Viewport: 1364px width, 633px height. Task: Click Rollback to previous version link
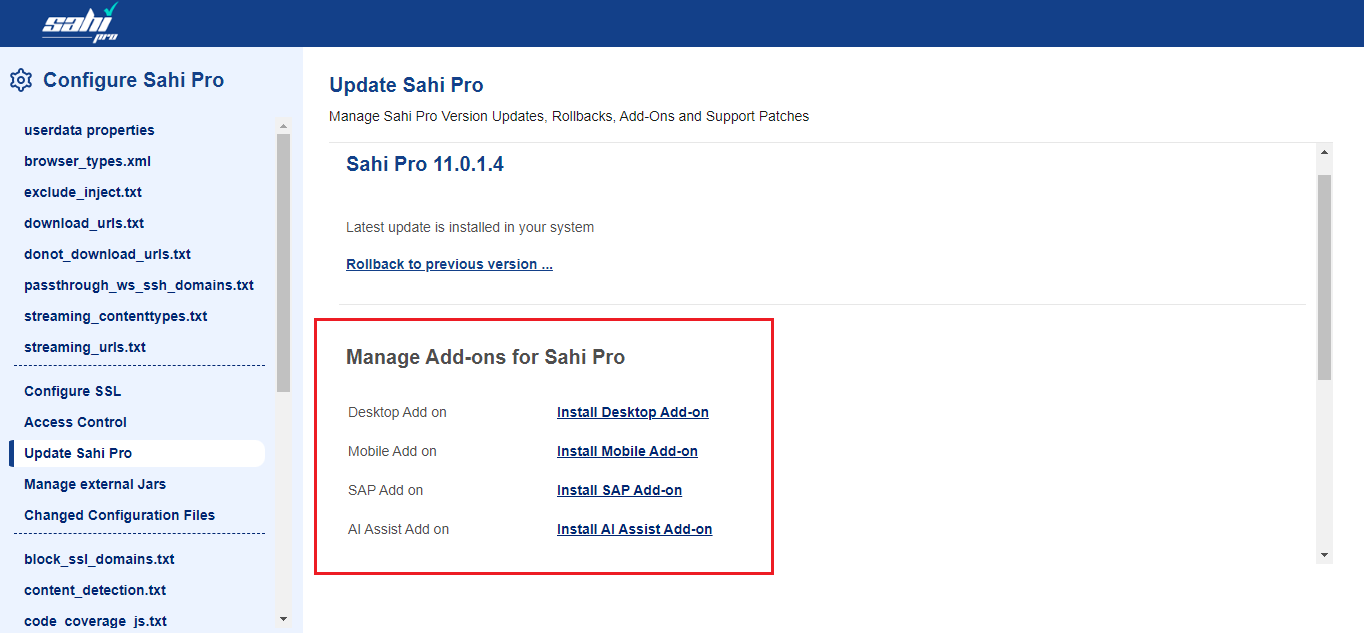click(x=449, y=264)
